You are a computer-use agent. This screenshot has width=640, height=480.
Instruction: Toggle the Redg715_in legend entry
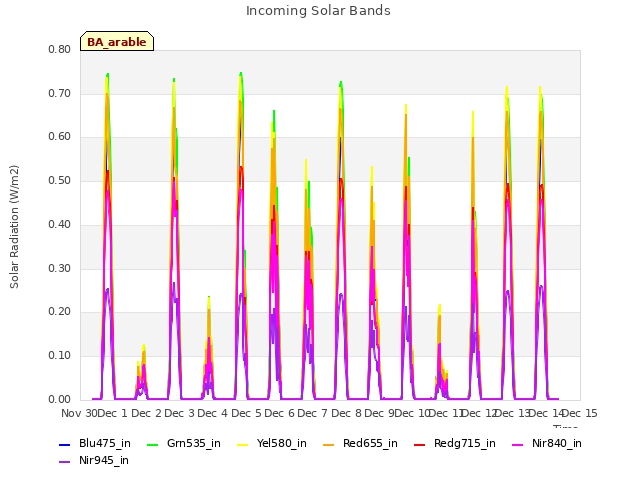(x=455, y=444)
